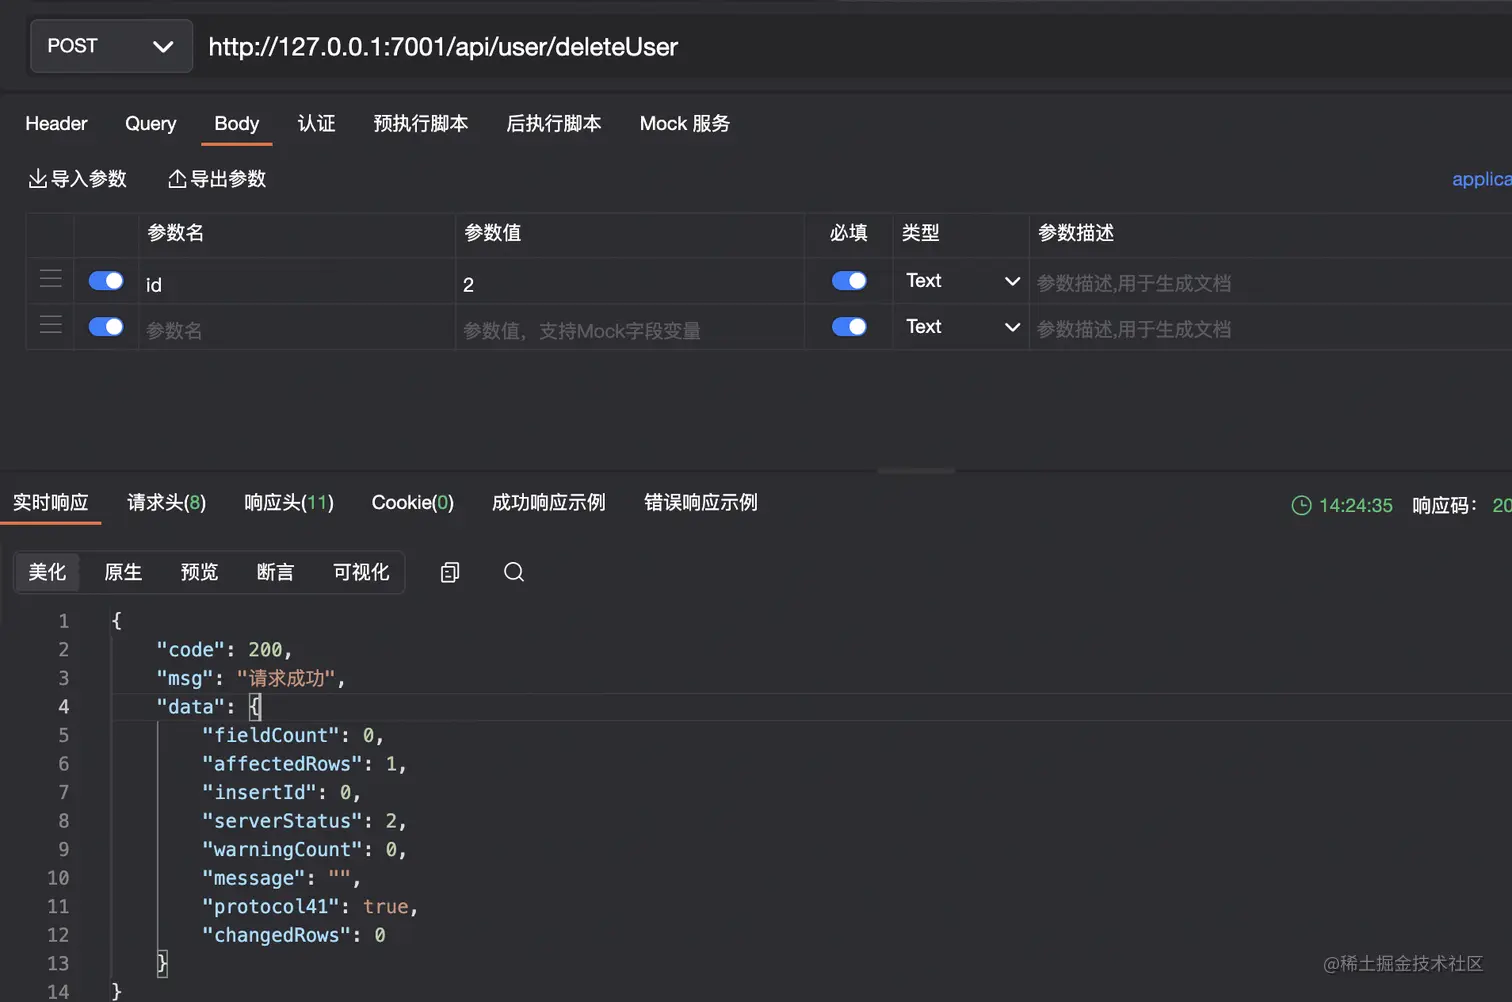
Task: Open the 成功响应示例 tab
Action: (x=549, y=503)
